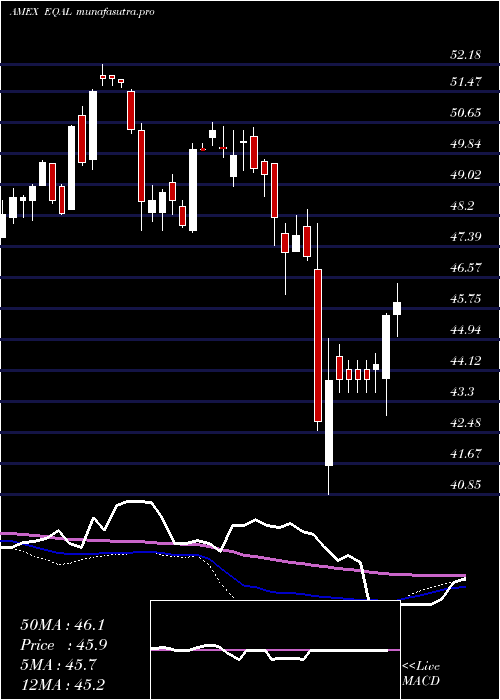This screenshot has width=500, height=700.
Task: Click the 49.84 price axis label
Action: (x=465, y=144)
